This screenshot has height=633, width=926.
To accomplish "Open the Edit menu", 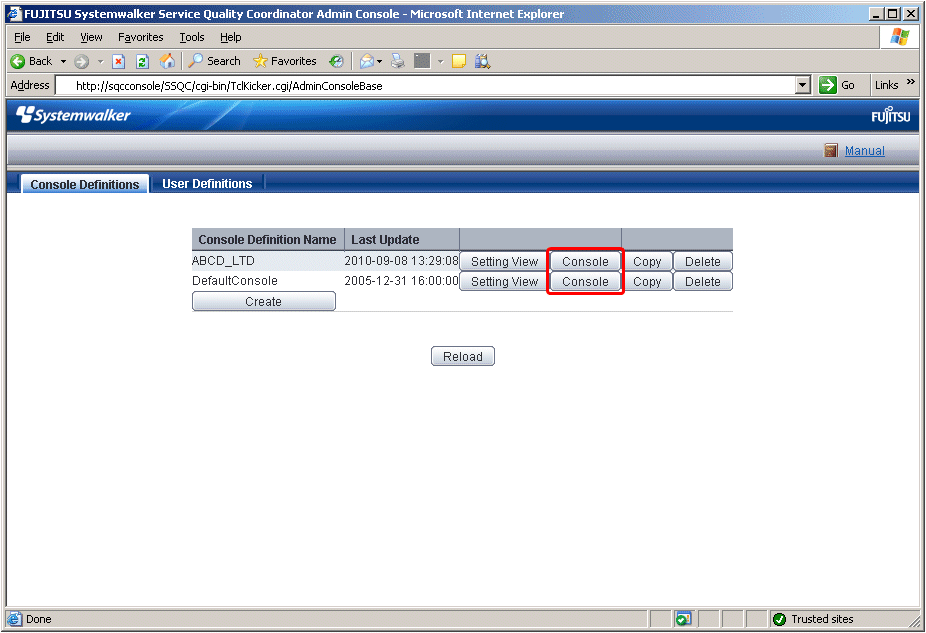I will click(x=55, y=37).
